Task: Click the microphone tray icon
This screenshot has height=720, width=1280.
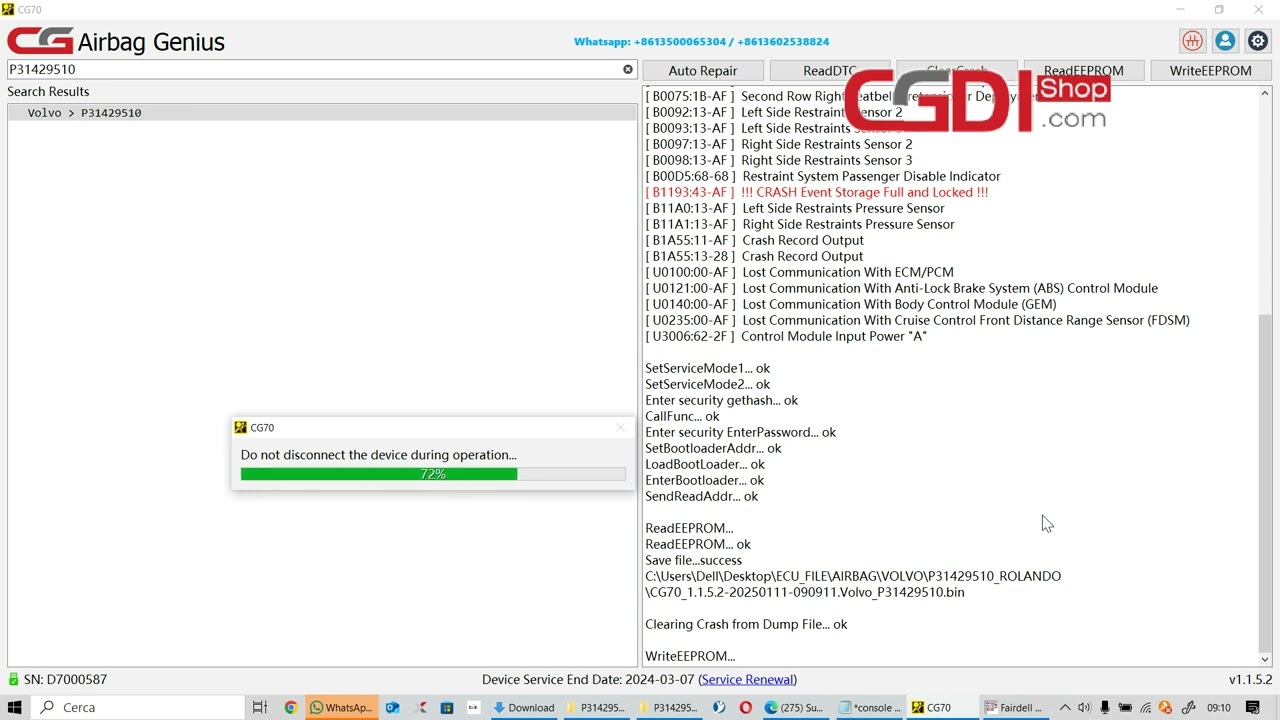Action: tap(1105, 708)
